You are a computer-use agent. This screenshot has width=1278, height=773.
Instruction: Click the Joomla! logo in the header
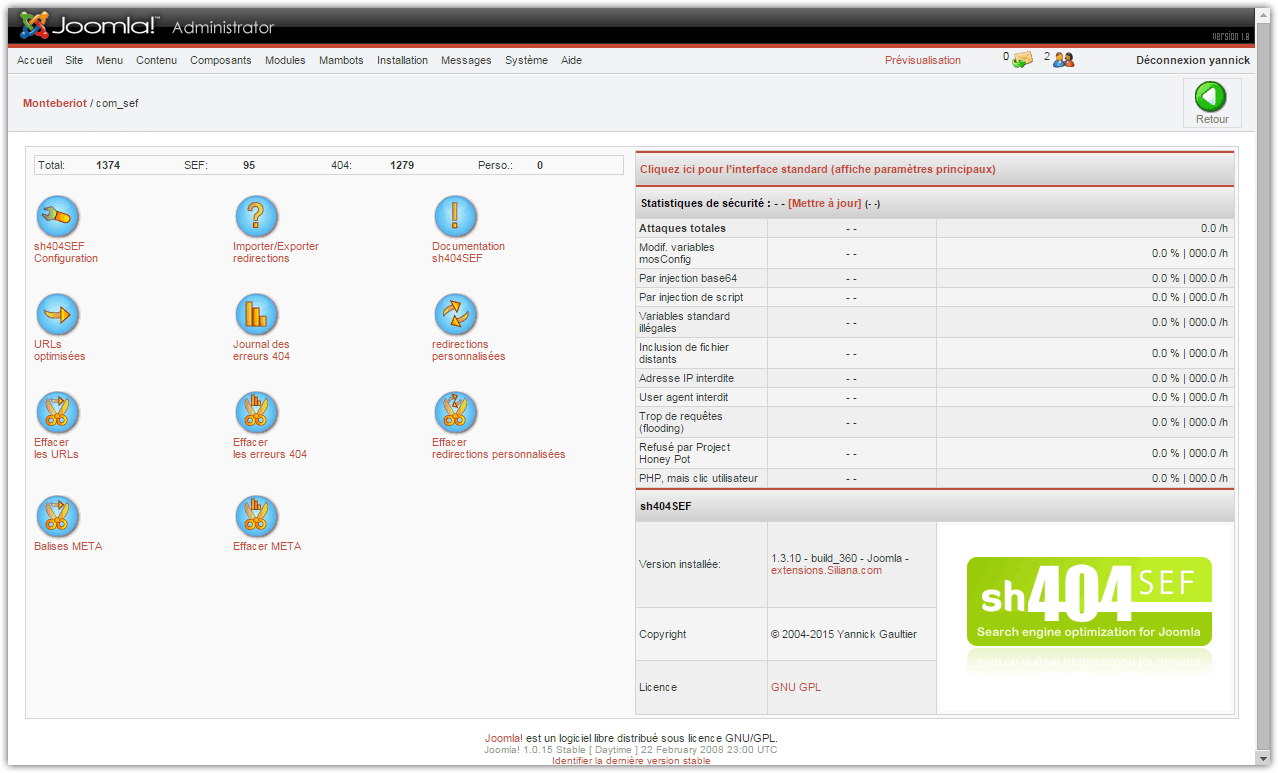point(90,25)
